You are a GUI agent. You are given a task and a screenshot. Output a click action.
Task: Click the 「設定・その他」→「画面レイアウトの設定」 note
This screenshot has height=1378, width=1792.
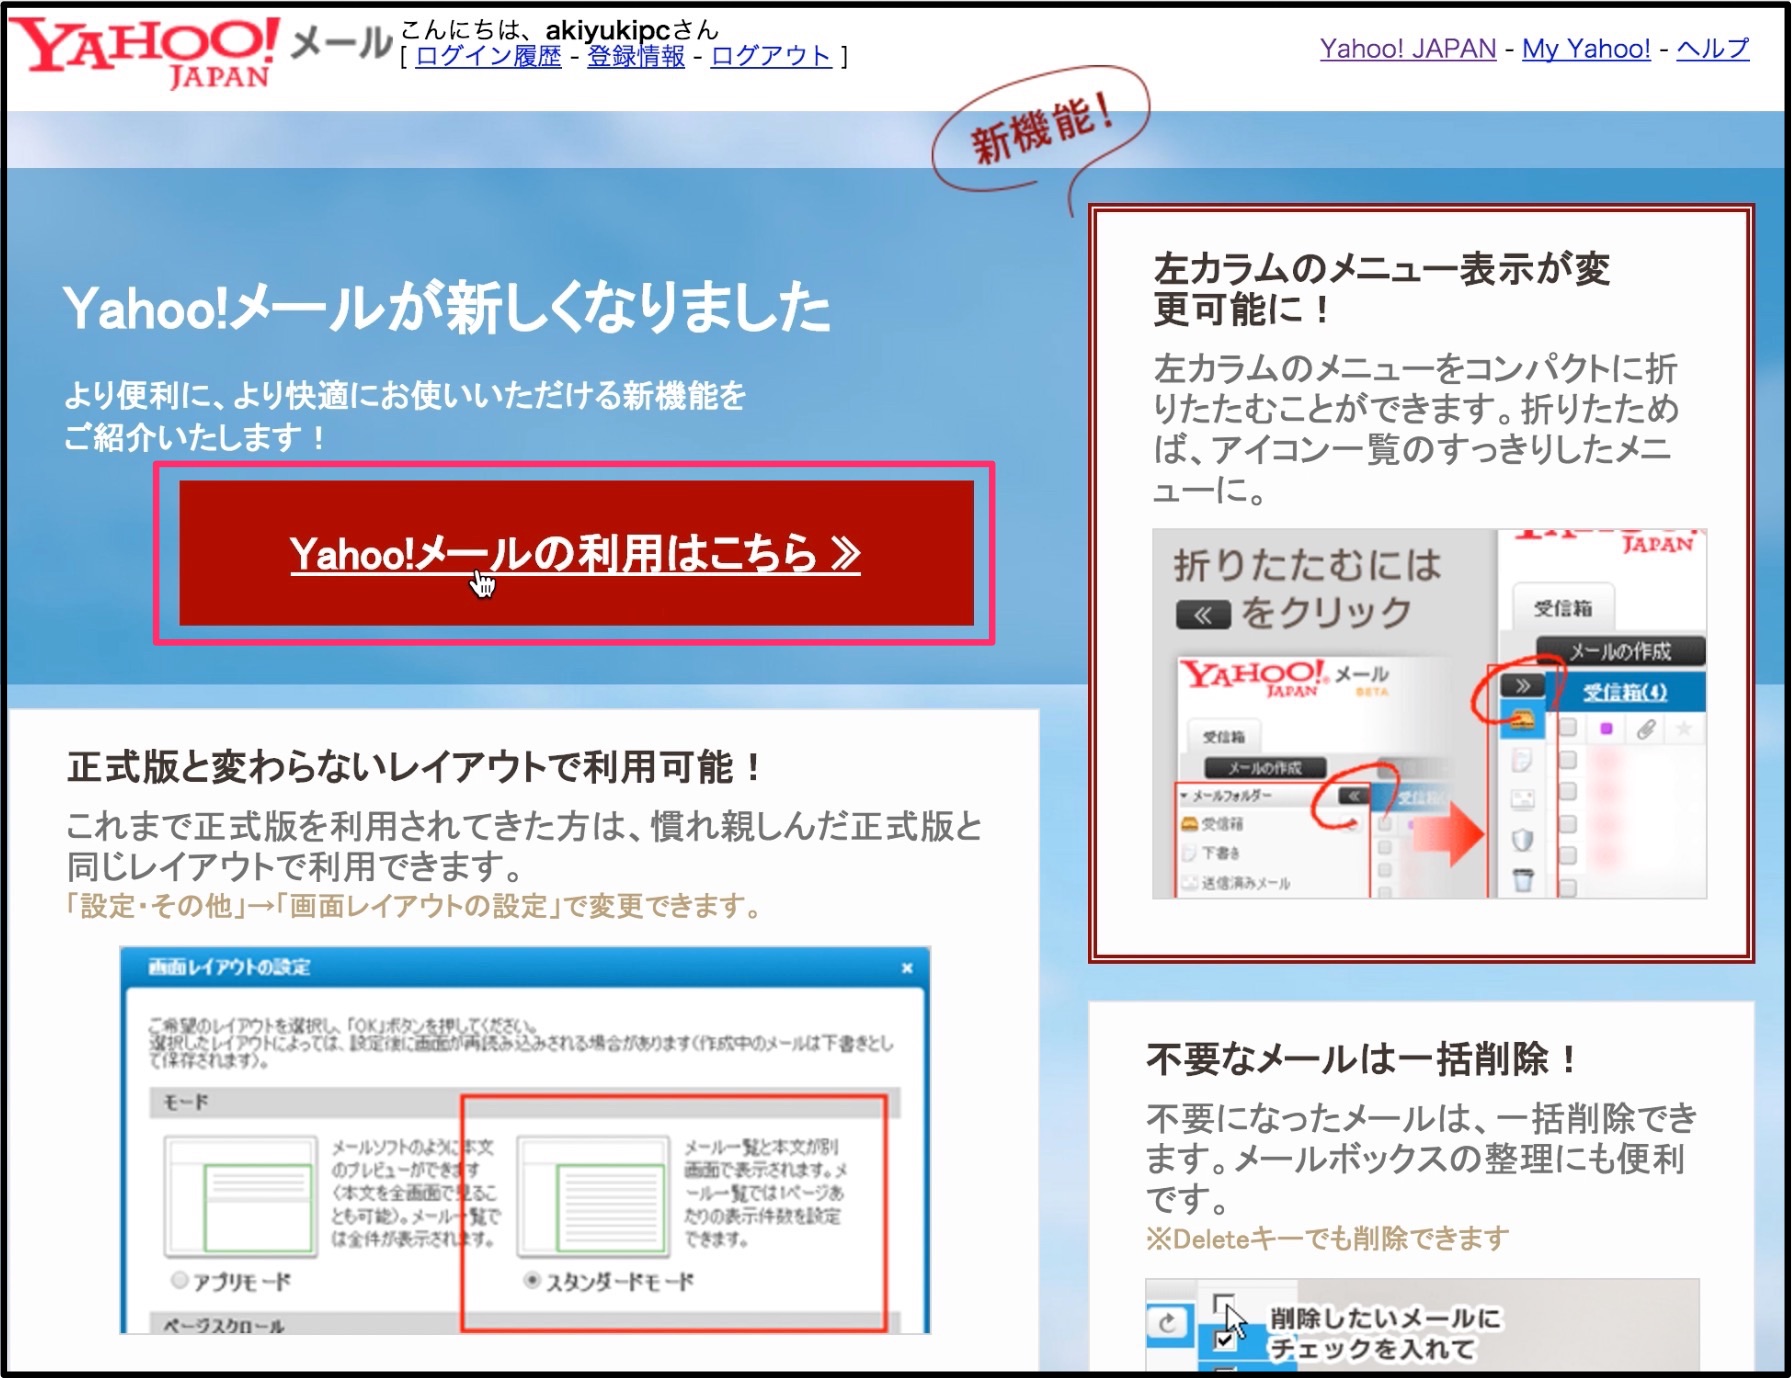(x=416, y=906)
